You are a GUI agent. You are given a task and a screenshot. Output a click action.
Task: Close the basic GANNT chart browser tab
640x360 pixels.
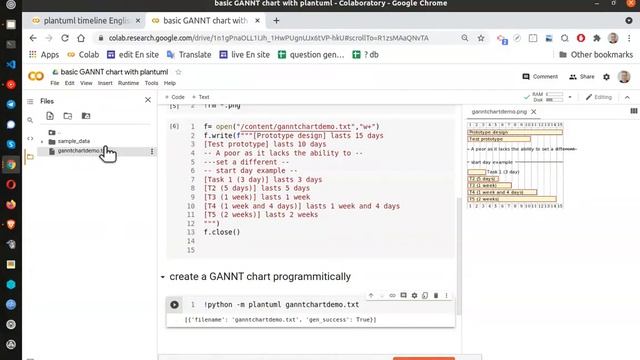258,20
